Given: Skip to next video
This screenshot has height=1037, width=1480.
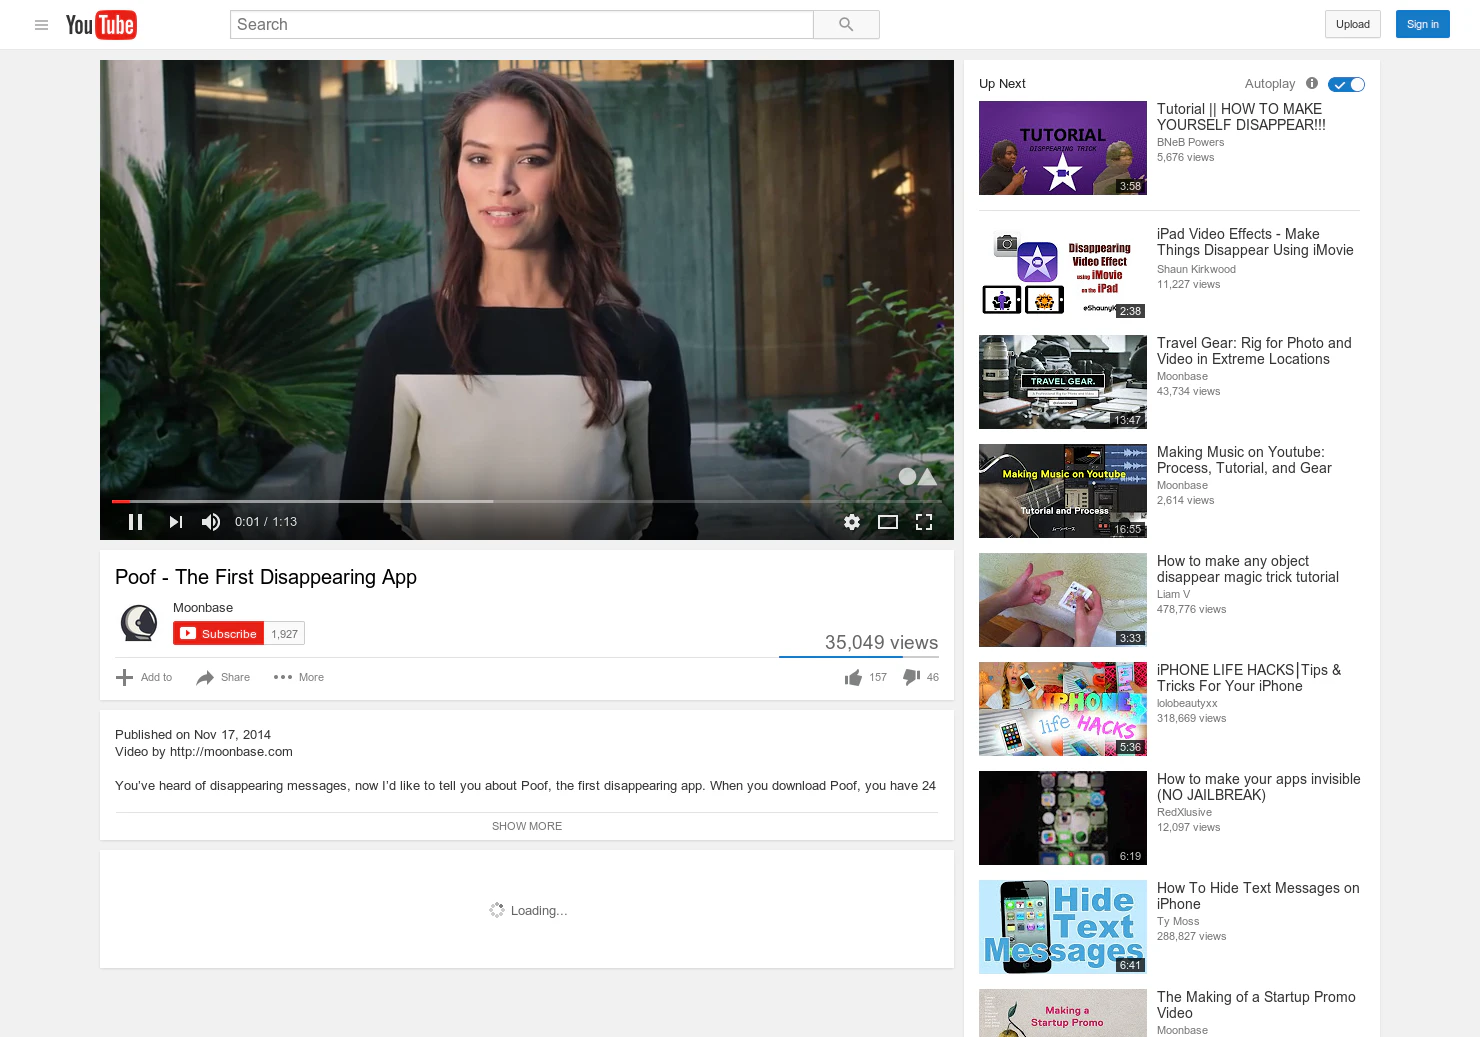Looking at the screenshot, I should coord(176,522).
